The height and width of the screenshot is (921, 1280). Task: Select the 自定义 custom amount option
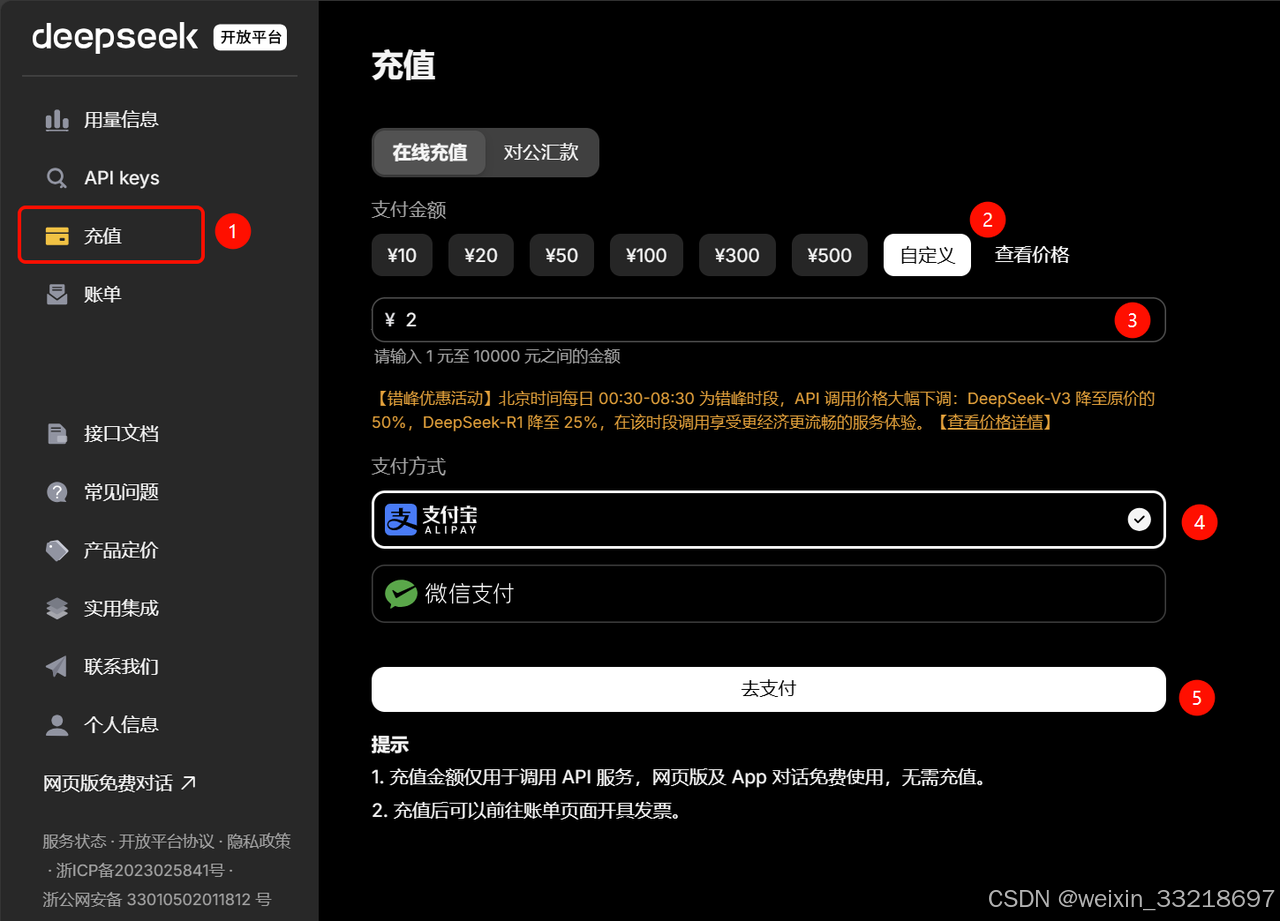[x=927, y=255]
